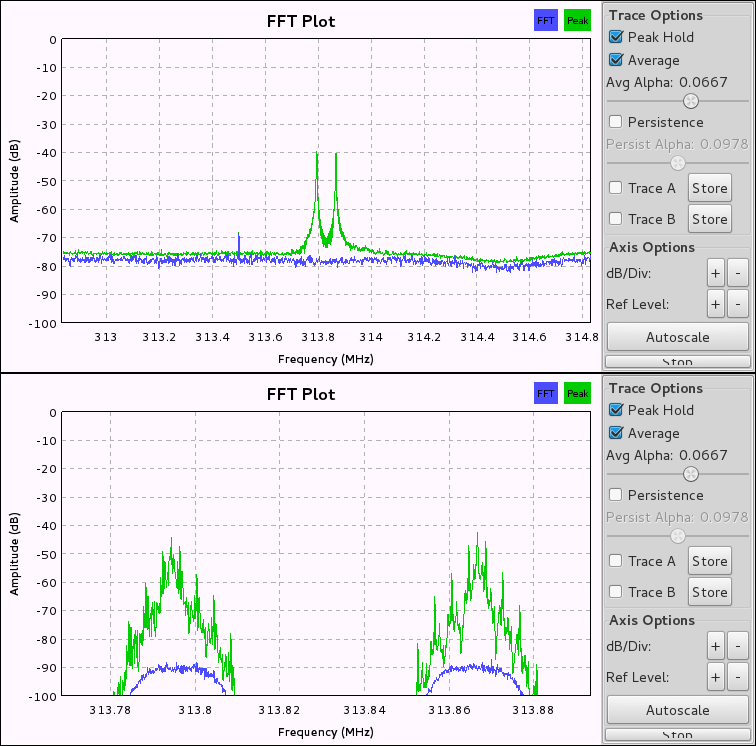Click the 313.8 label on upper plot axis
756x746 pixels.
click(318, 337)
